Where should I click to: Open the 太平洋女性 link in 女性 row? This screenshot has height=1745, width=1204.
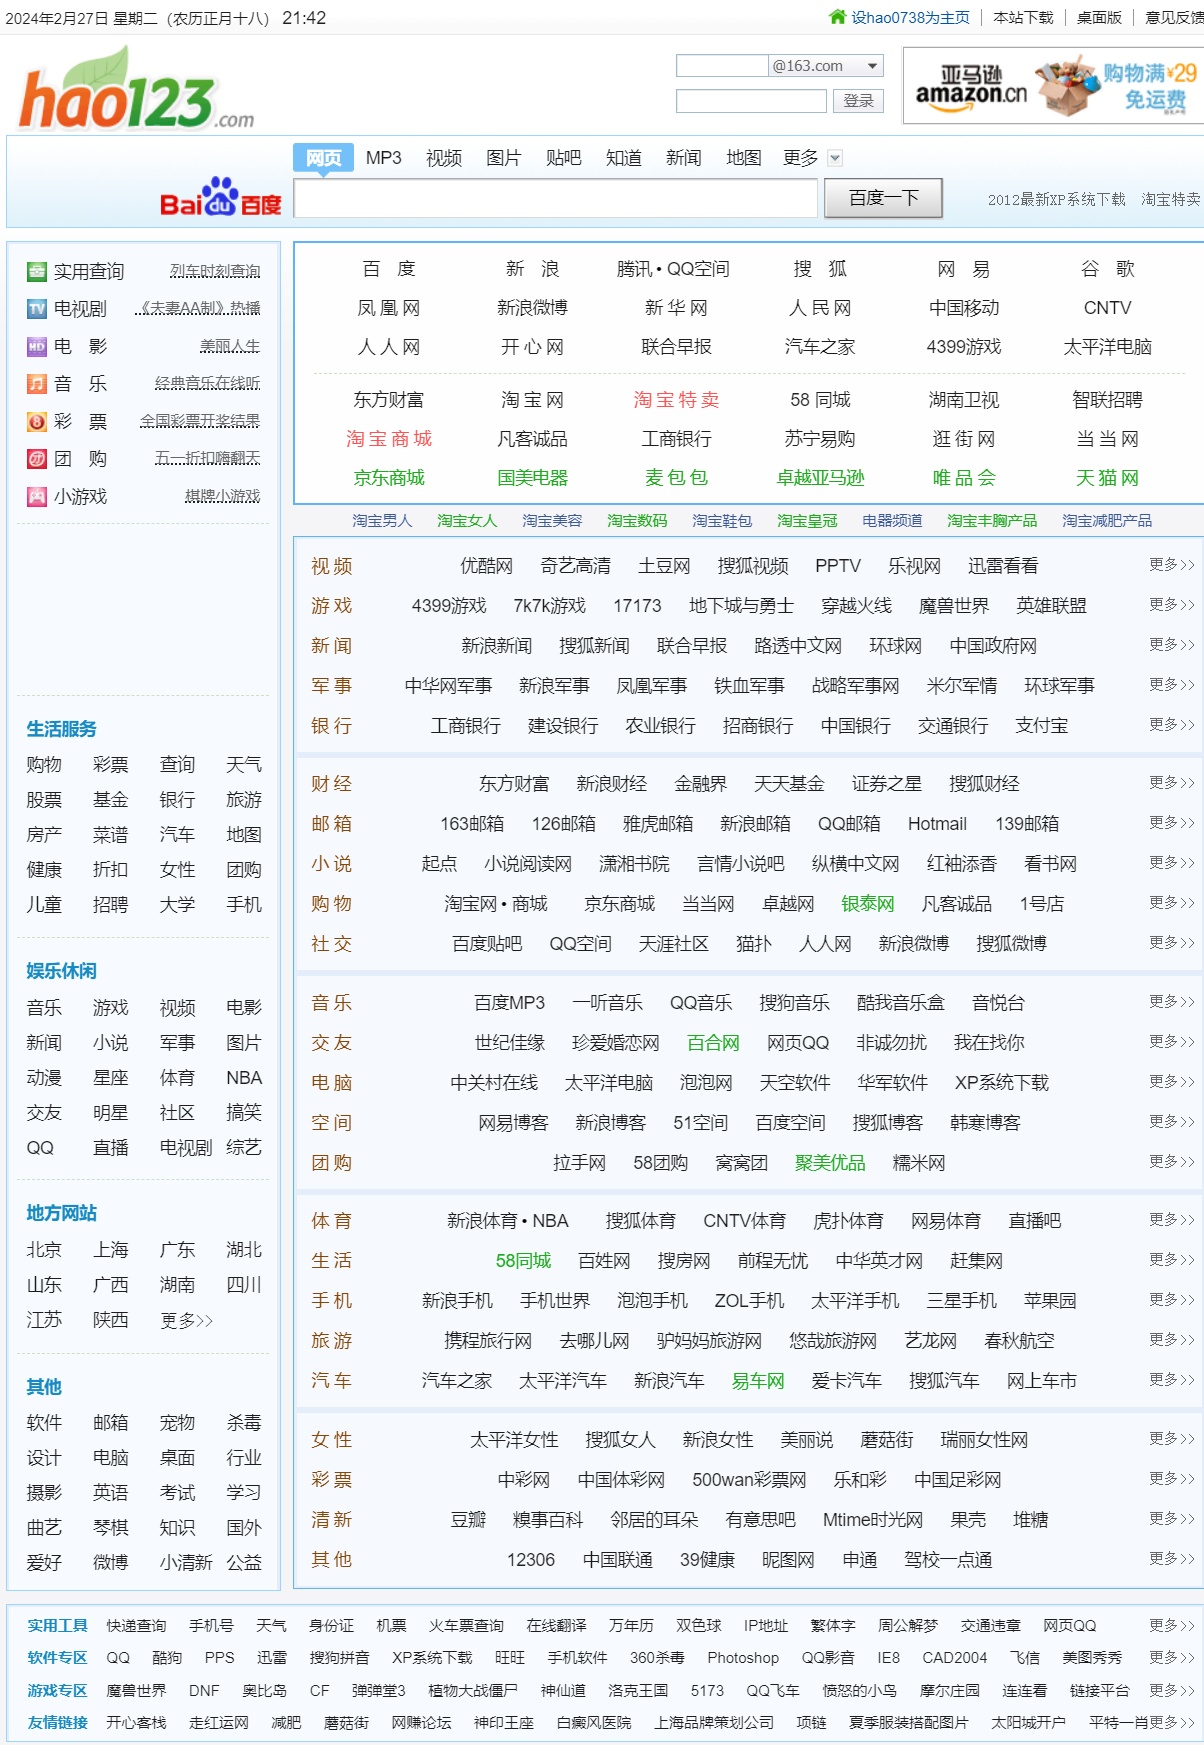click(514, 1440)
